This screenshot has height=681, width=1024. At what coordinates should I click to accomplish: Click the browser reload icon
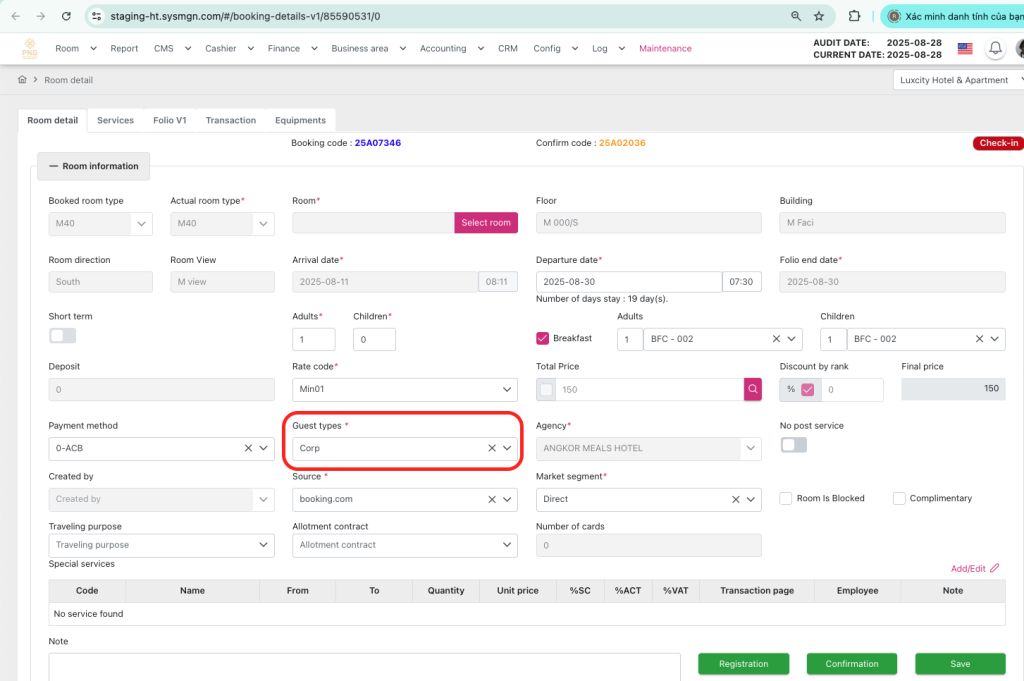(66, 16)
